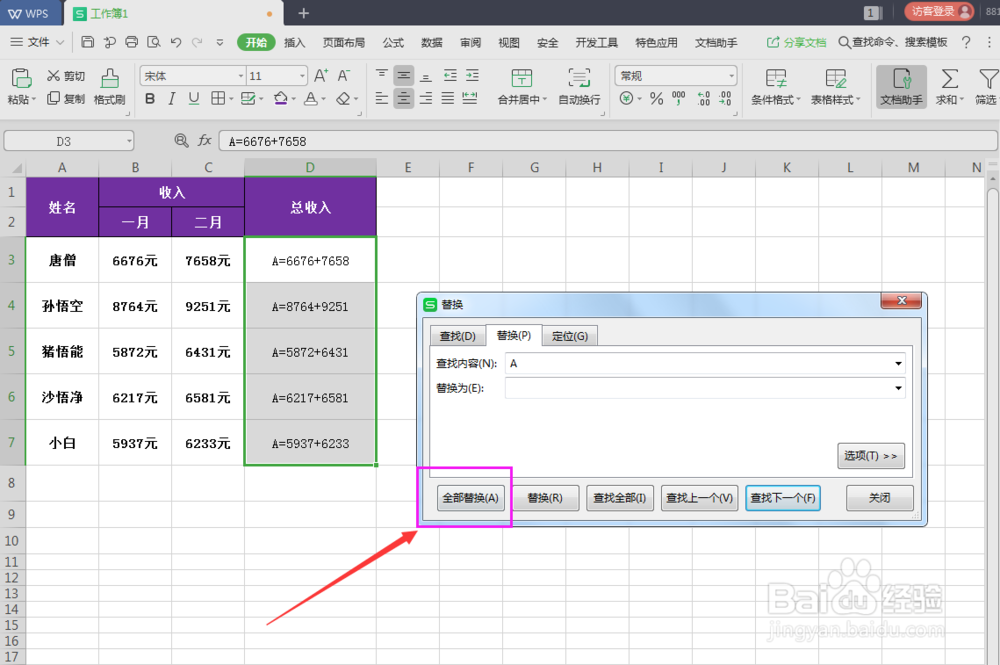Expand 替换为 dropdown arrow in dialog

898,388
